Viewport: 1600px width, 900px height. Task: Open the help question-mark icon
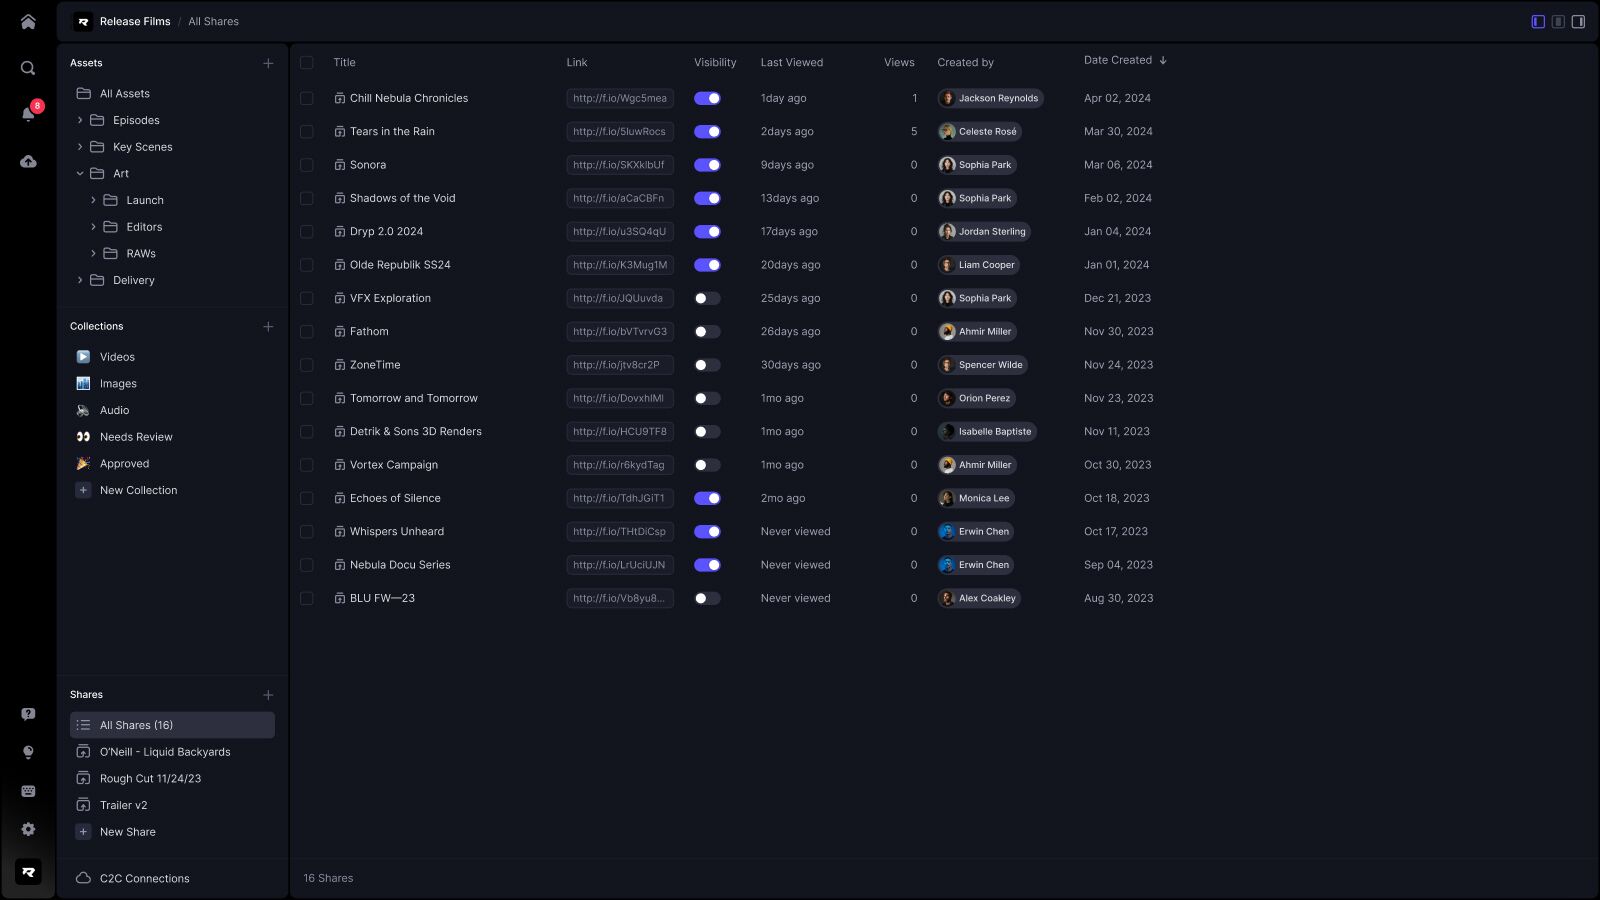(x=27, y=713)
